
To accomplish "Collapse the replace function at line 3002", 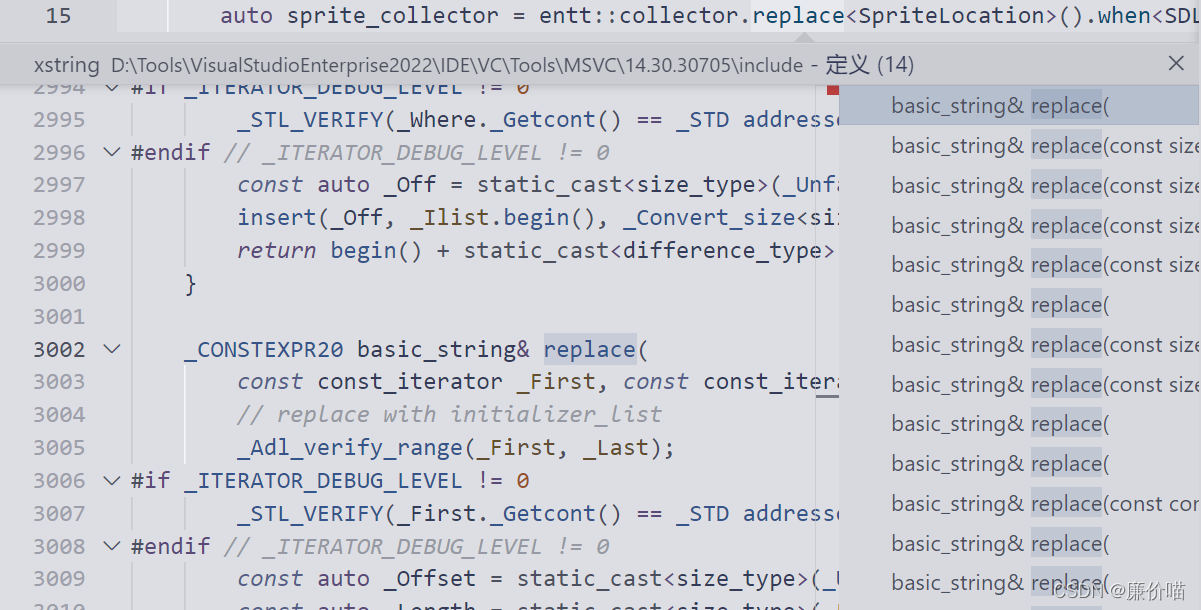I will click(x=111, y=349).
